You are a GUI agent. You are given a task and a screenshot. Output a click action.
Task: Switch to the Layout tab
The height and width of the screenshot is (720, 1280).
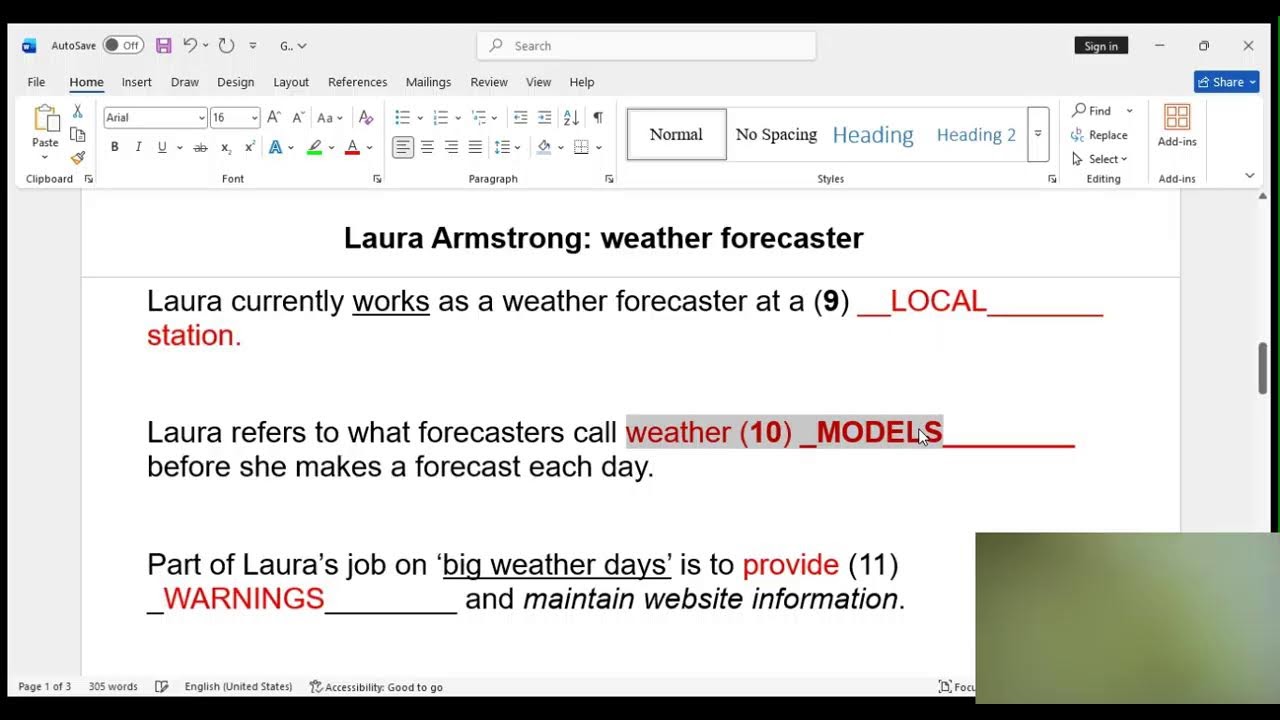point(291,82)
